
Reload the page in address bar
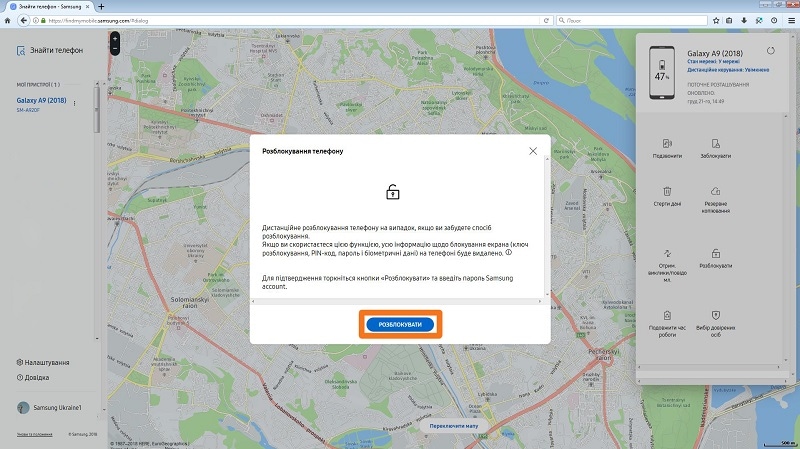(546, 20)
